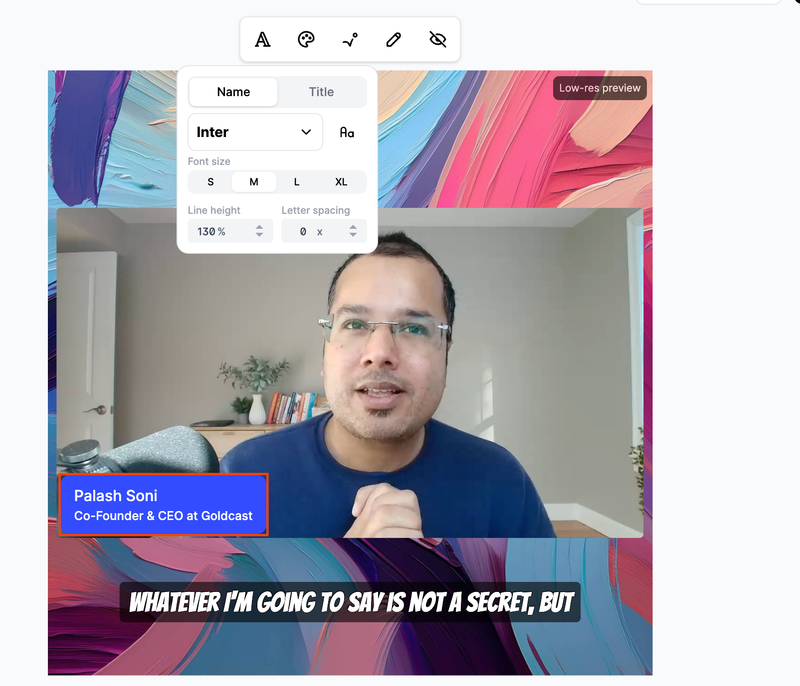800x686 pixels.
Task: Switch to the Title tab
Action: (x=321, y=92)
